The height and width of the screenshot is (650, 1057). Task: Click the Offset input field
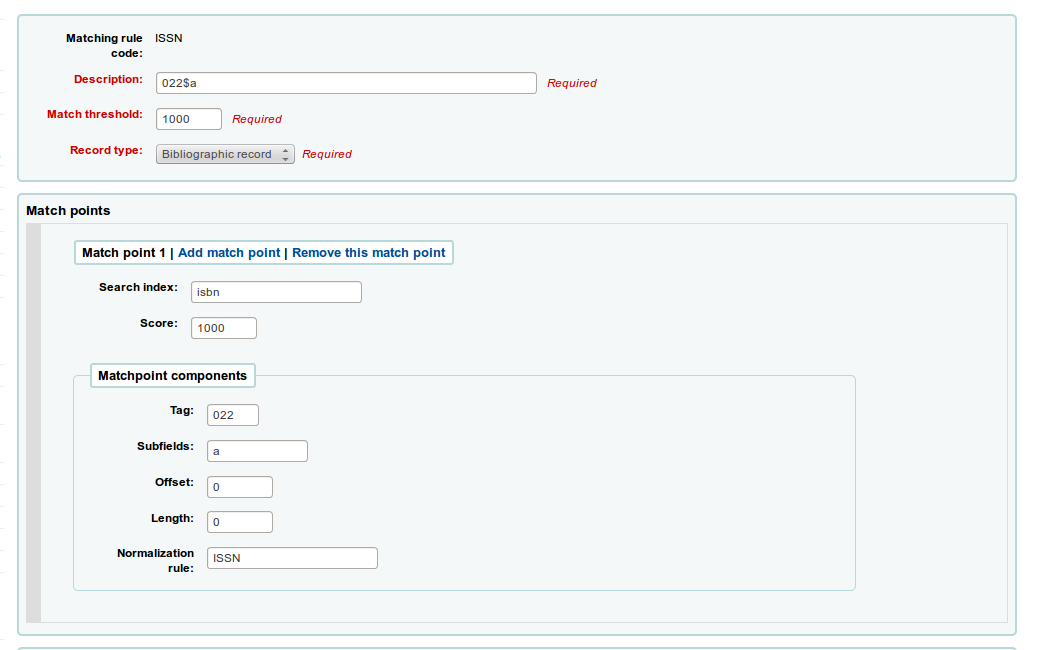point(239,487)
